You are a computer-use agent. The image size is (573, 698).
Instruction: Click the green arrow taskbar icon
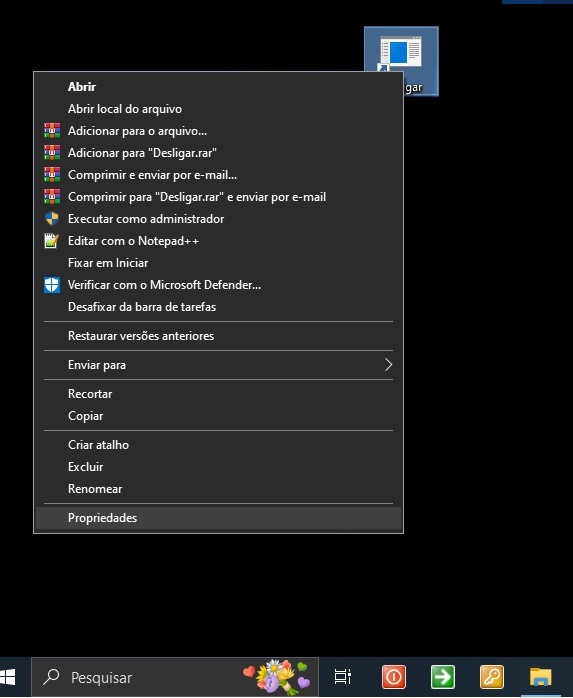[x=443, y=677]
